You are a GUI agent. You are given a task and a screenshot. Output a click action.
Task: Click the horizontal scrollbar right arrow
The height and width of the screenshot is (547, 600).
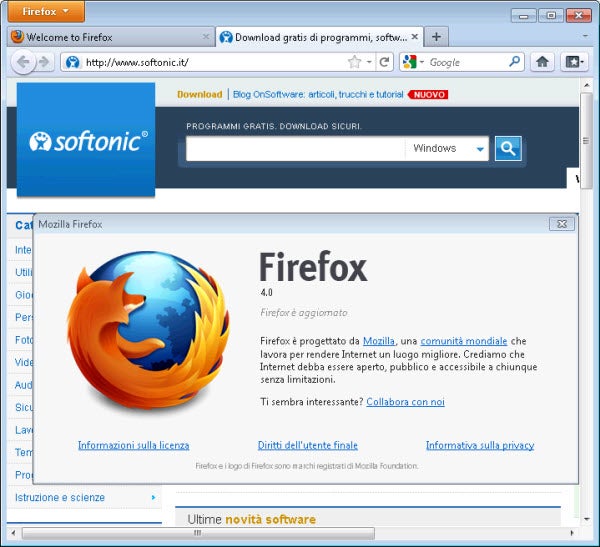(572, 533)
